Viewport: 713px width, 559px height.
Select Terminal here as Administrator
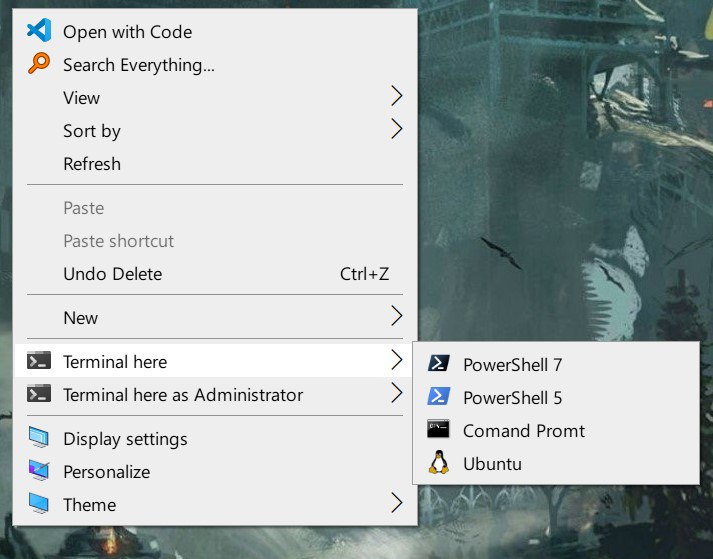point(215,394)
